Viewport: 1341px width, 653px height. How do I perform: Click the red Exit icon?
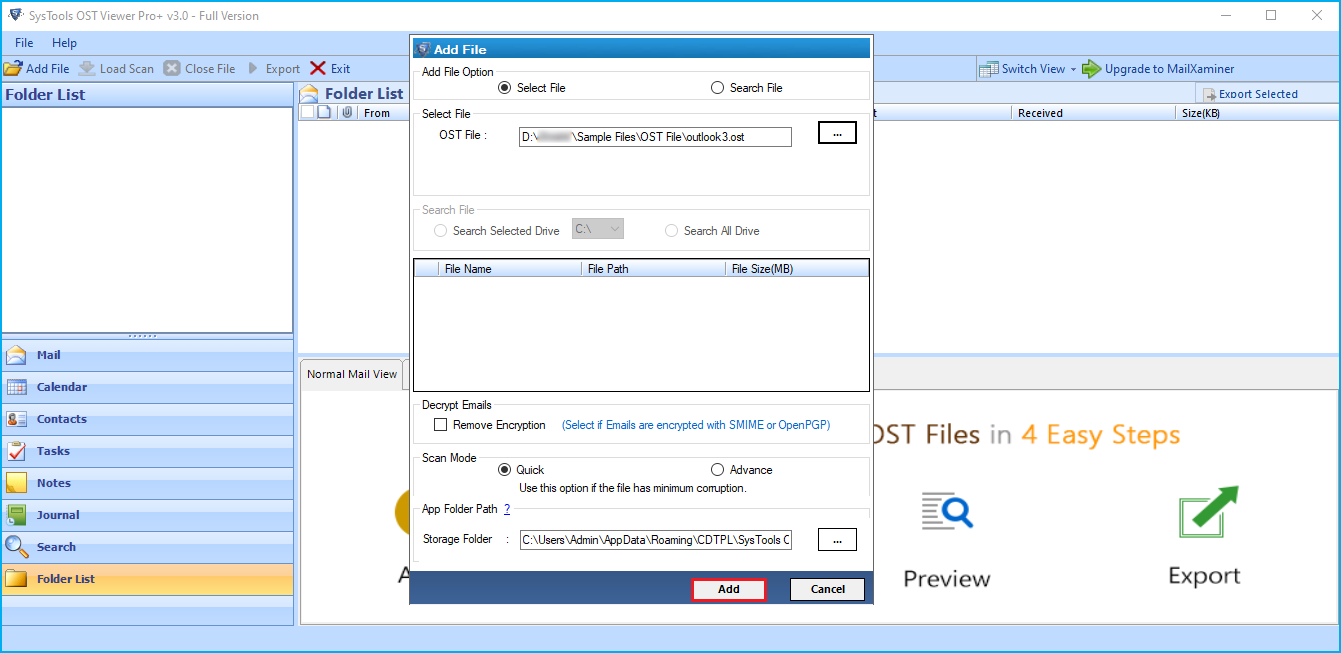(x=318, y=68)
